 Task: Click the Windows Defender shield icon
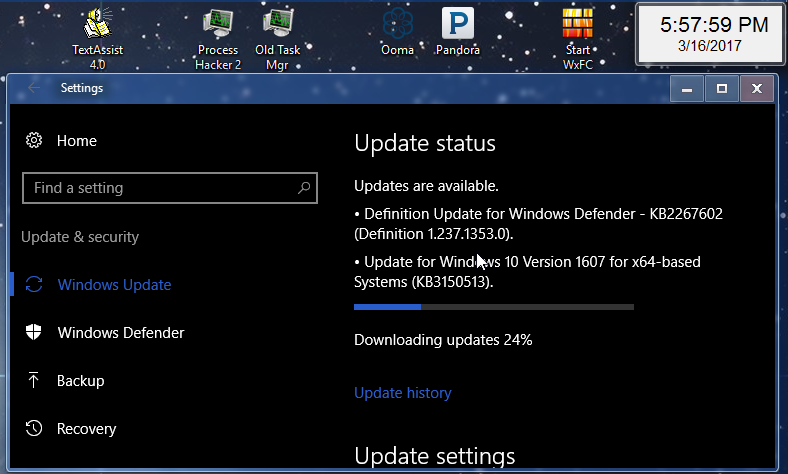point(34,333)
